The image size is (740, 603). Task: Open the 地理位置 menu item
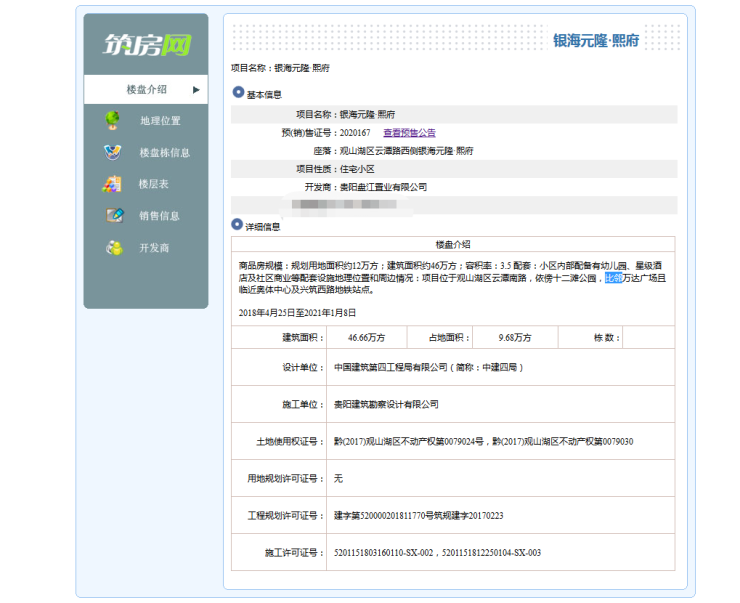click(x=160, y=121)
